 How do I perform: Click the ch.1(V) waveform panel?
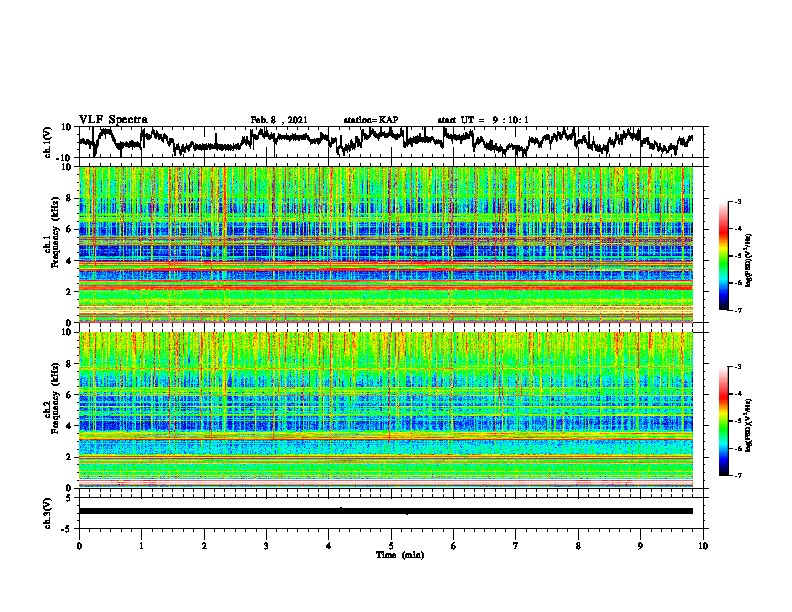(393, 142)
